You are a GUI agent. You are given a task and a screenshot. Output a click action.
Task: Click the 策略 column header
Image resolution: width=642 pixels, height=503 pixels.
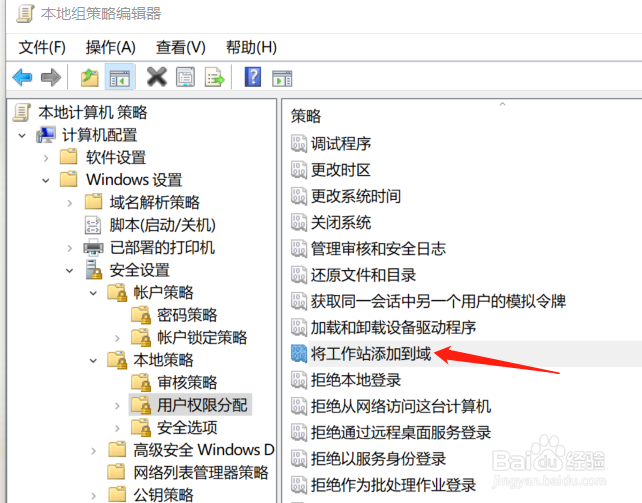coord(306,116)
